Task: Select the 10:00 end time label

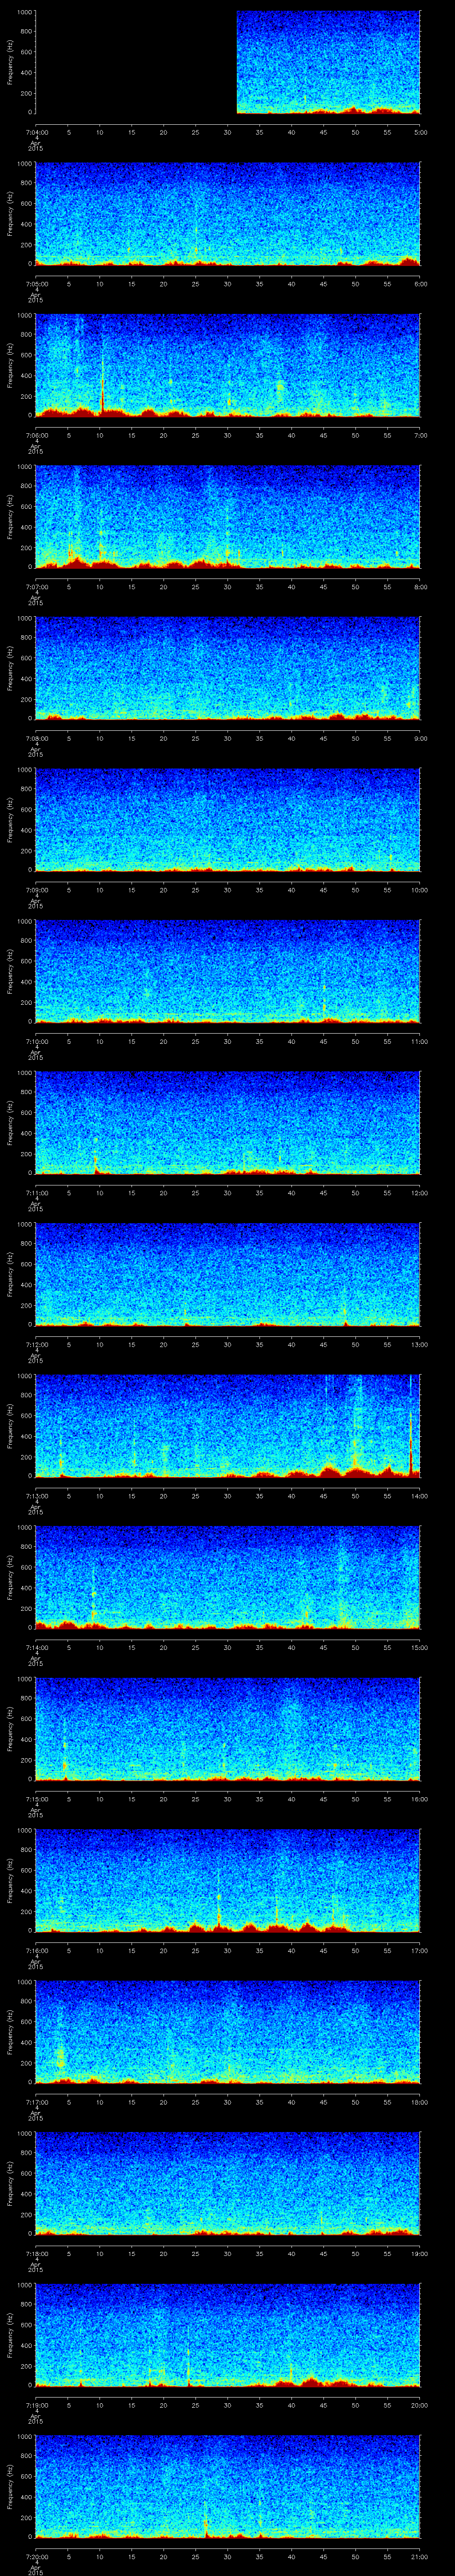Action: [419, 890]
